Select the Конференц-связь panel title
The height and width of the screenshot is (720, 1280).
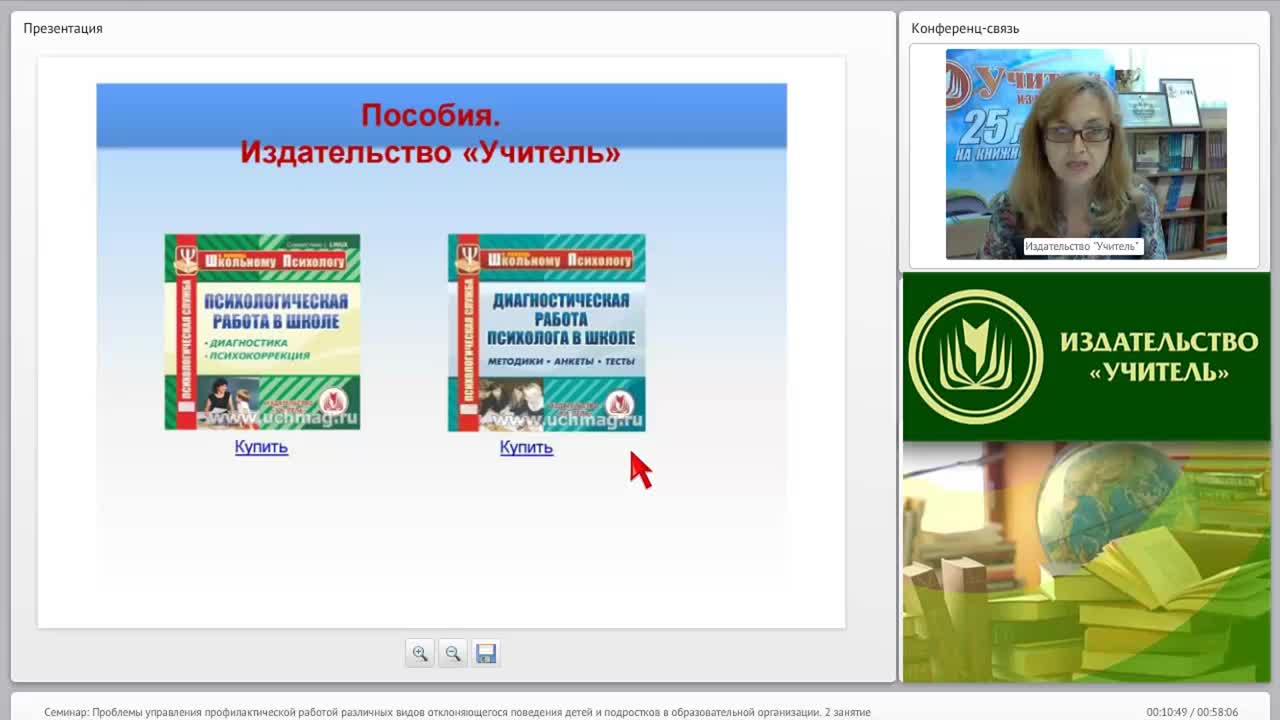(965, 28)
